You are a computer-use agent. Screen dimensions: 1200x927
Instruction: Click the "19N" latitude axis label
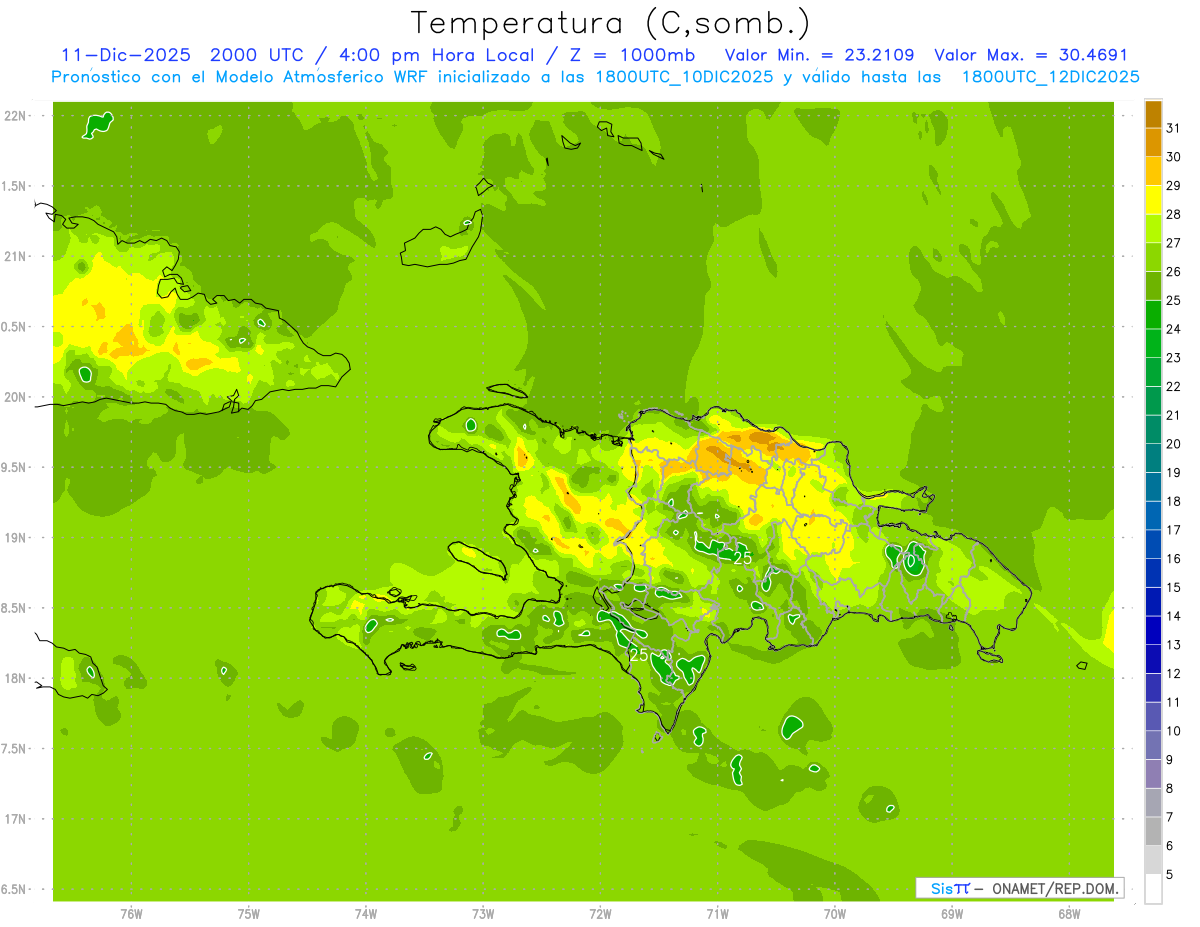pos(17,538)
